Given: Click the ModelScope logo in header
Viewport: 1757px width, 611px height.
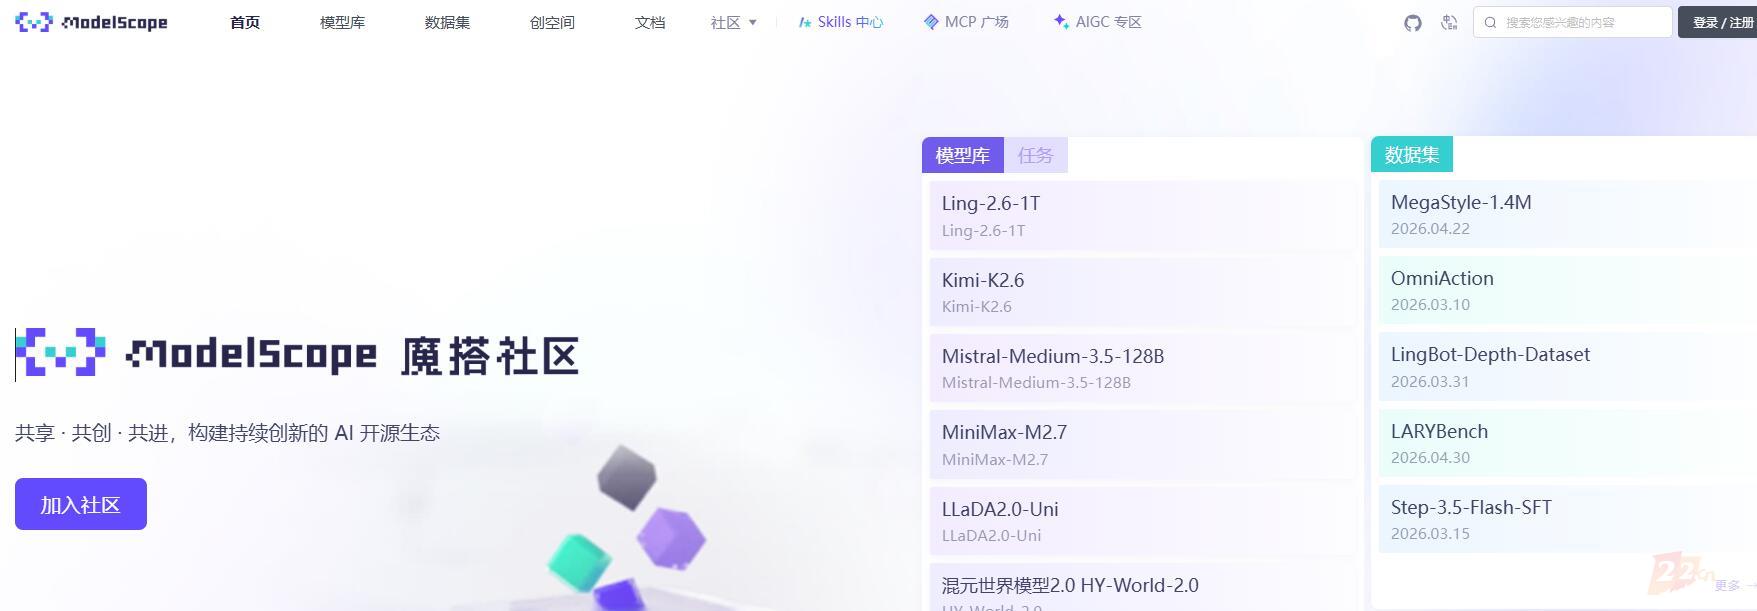Looking at the screenshot, I should point(91,22).
